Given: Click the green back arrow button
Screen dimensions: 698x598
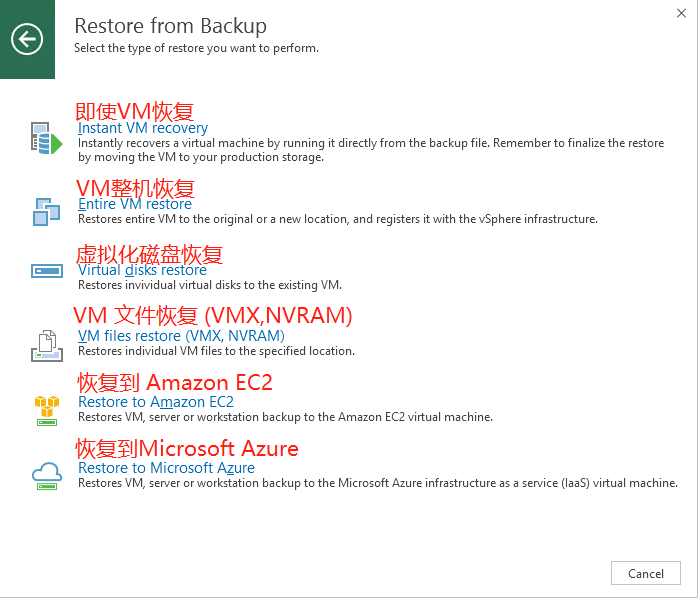Looking at the screenshot, I should point(27,39).
